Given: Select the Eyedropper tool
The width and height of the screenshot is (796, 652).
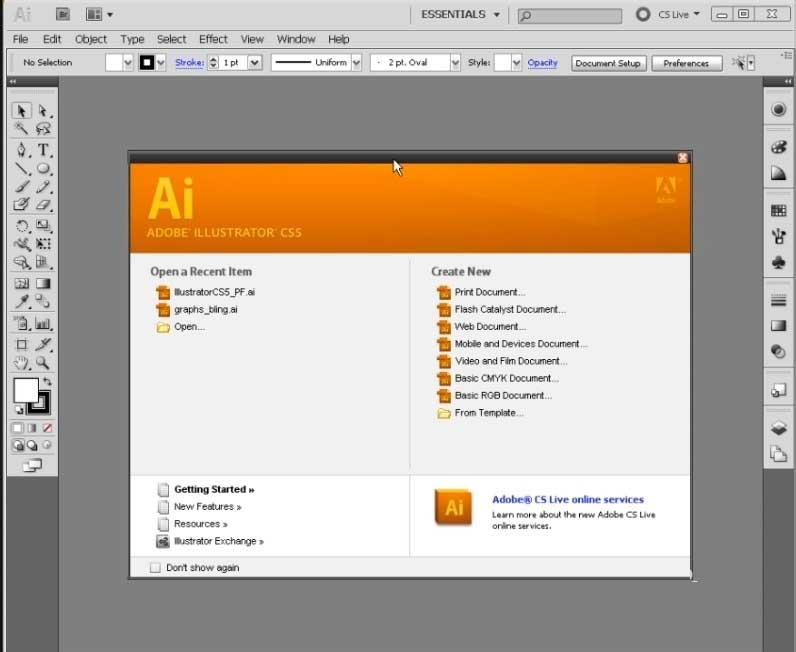Looking at the screenshot, I should [x=21, y=302].
